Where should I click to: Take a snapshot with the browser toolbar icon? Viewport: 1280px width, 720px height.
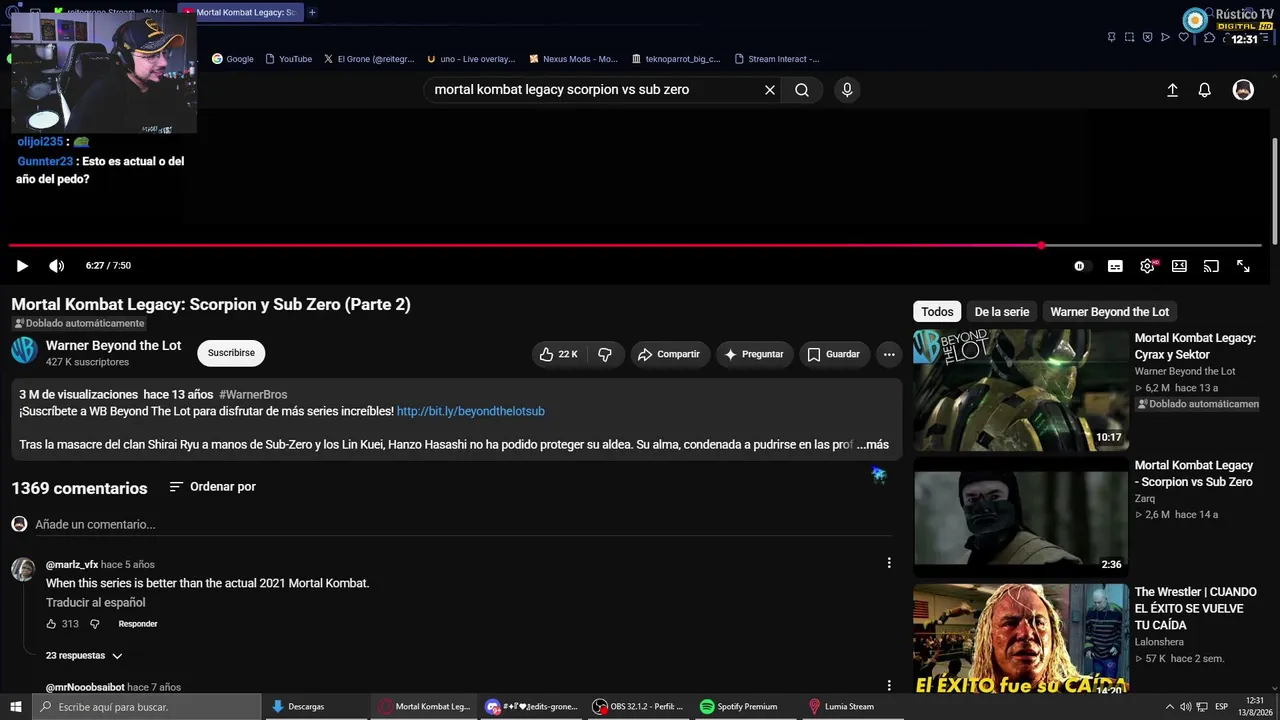1129,37
